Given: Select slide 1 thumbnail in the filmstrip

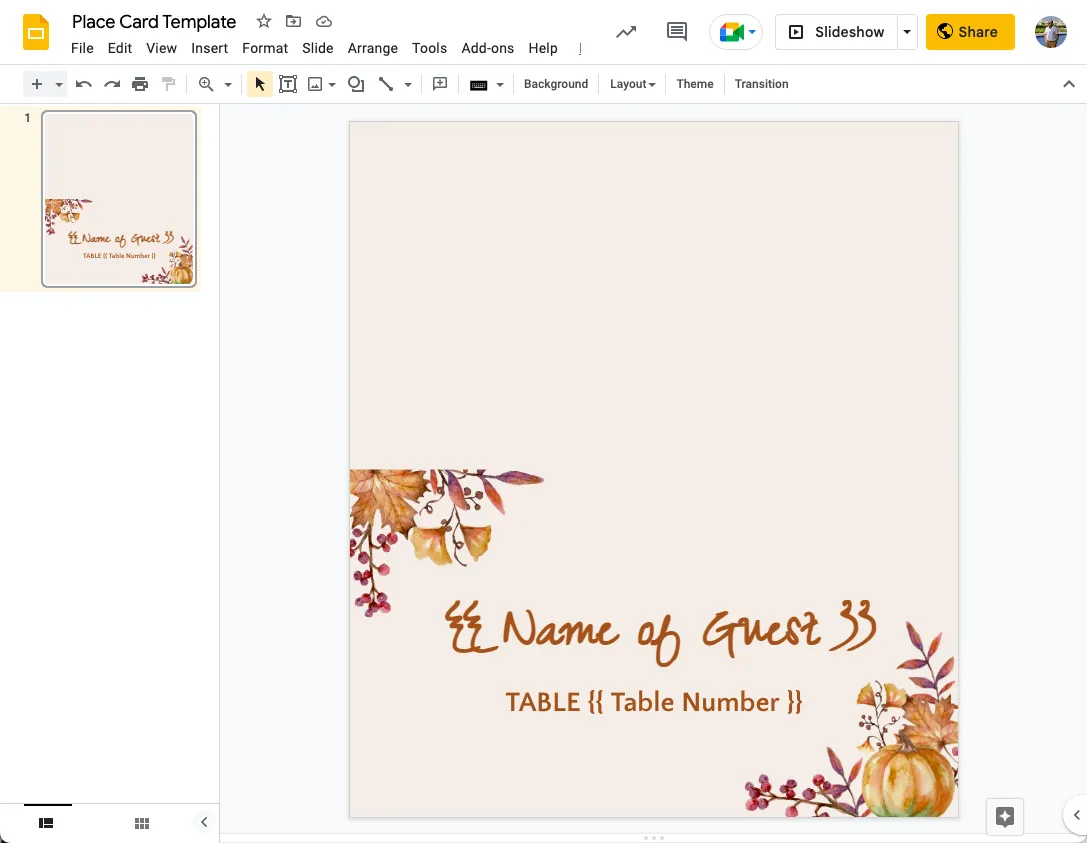Looking at the screenshot, I should coord(118,198).
